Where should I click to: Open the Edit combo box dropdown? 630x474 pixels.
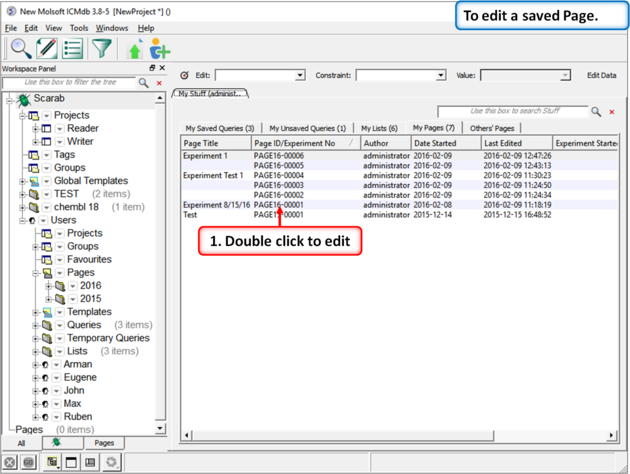[299, 76]
